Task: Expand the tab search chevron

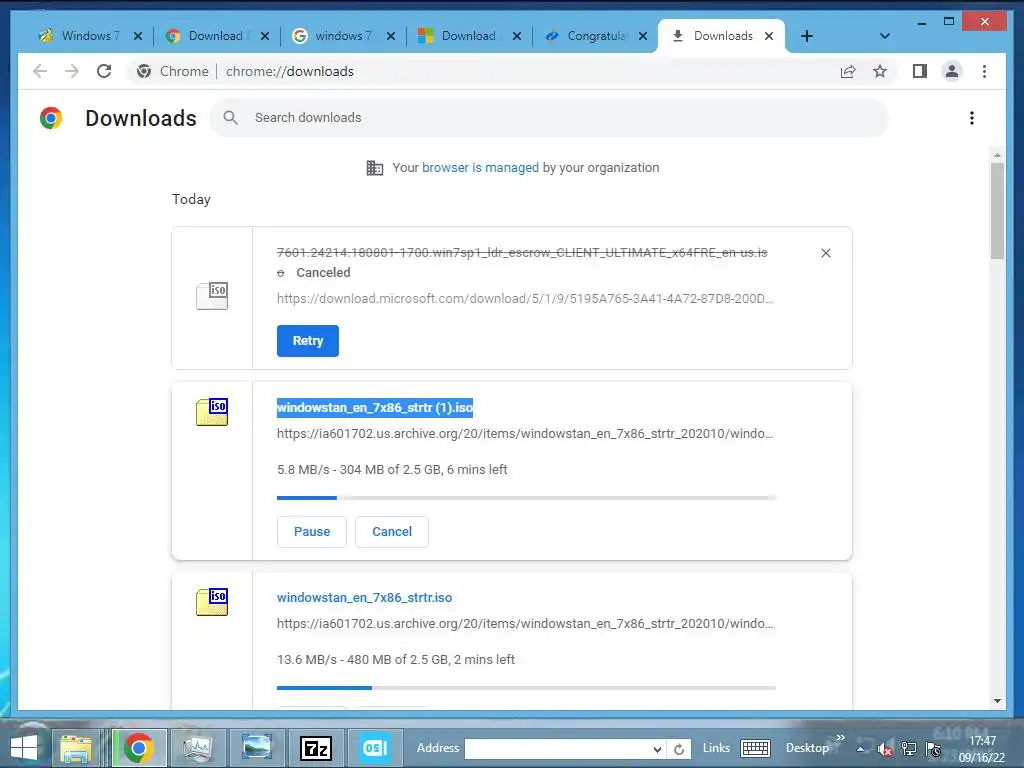Action: click(x=884, y=36)
